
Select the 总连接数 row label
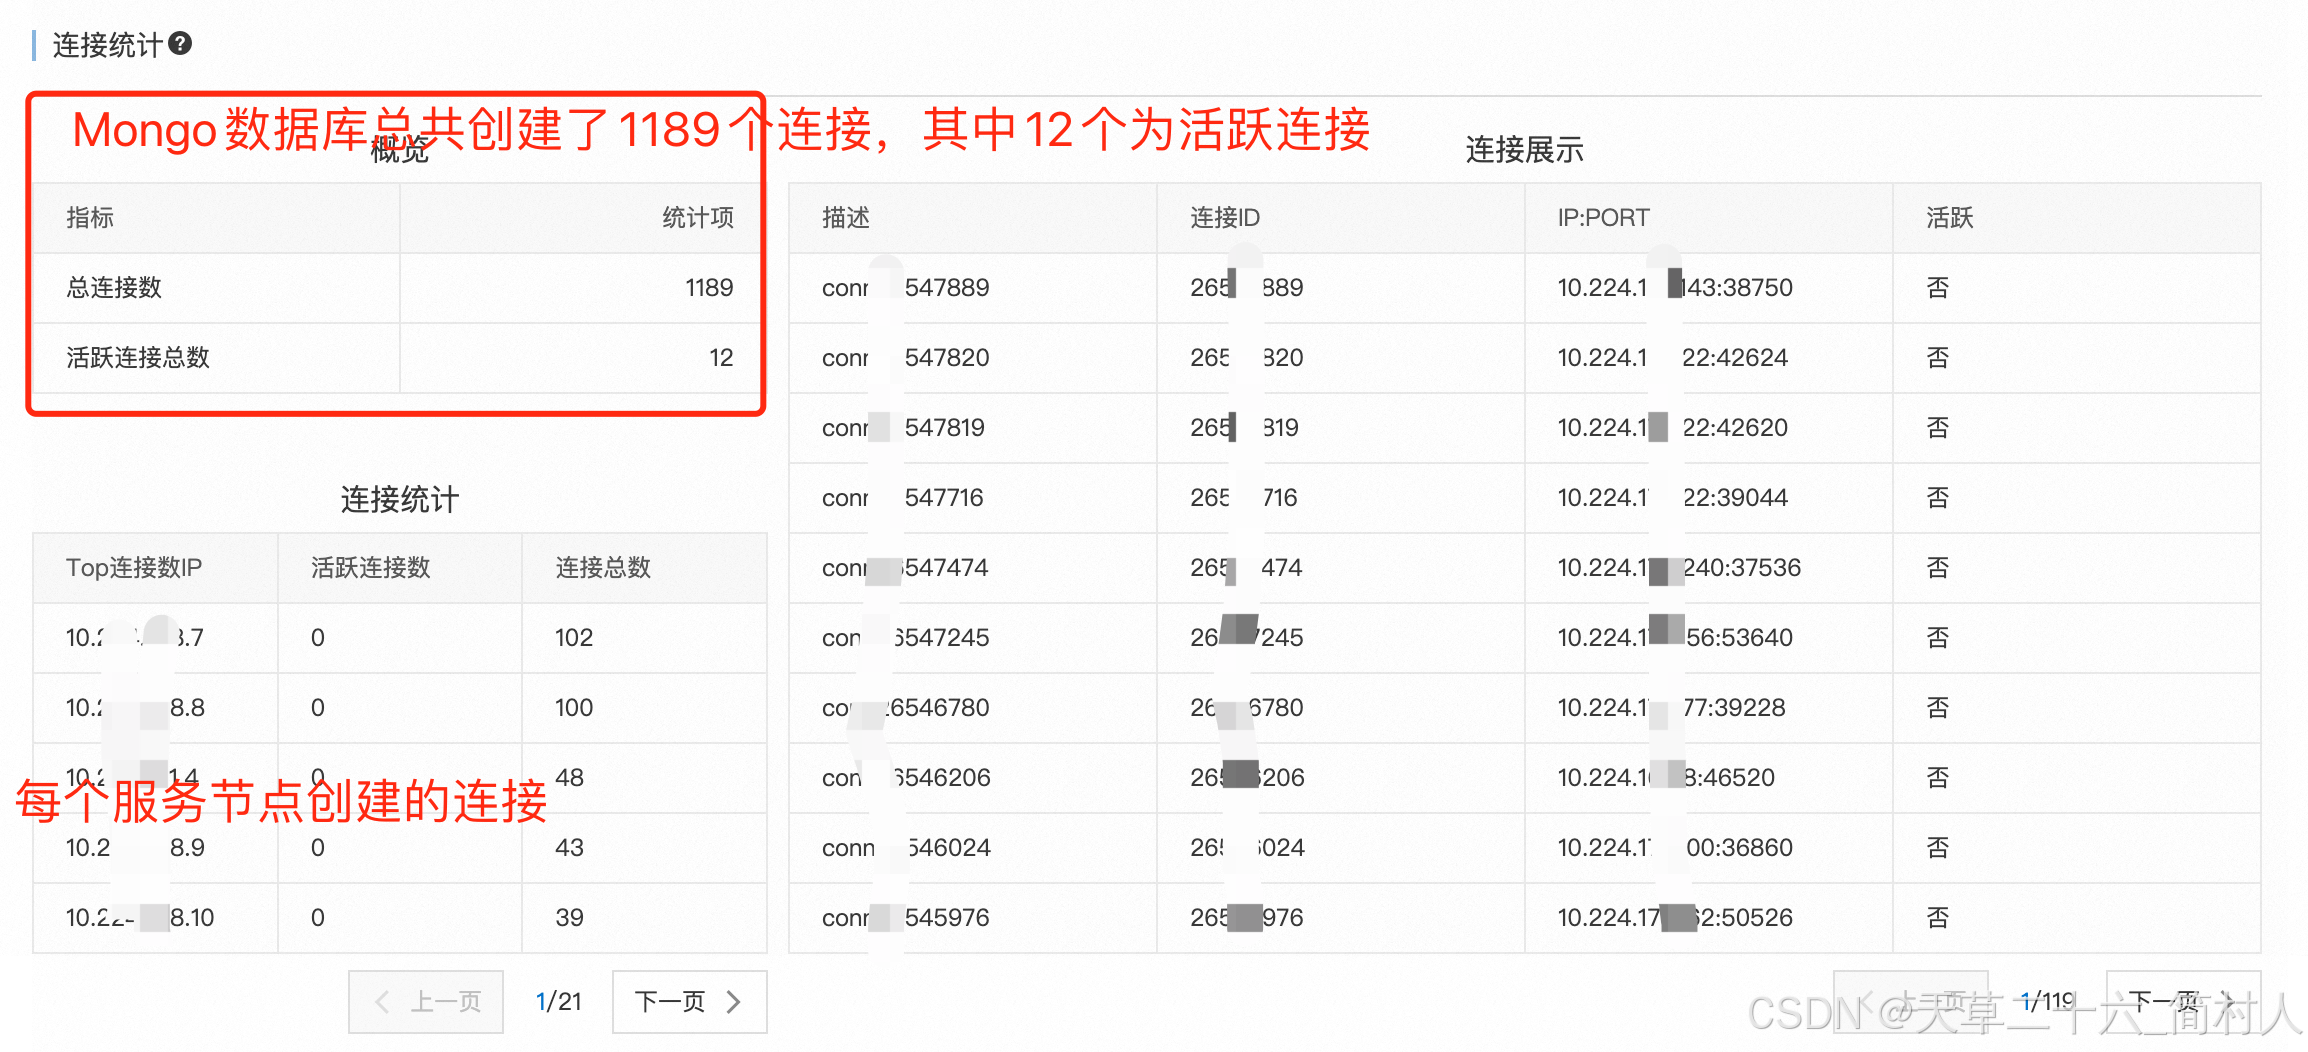point(114,288)
